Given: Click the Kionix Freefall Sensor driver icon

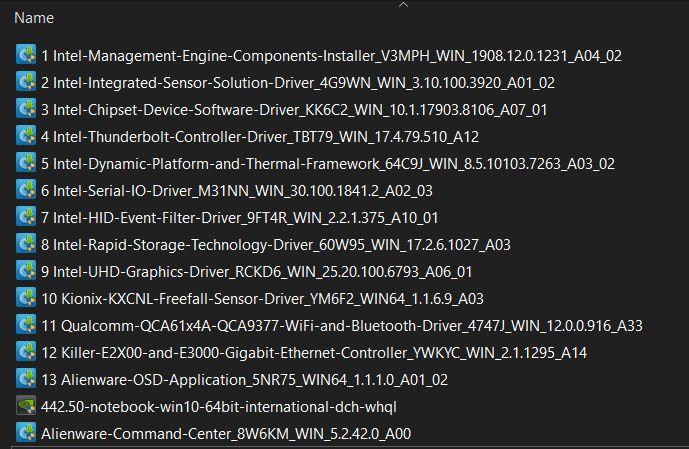Looking at the screenshot, I should pos(26,298).
